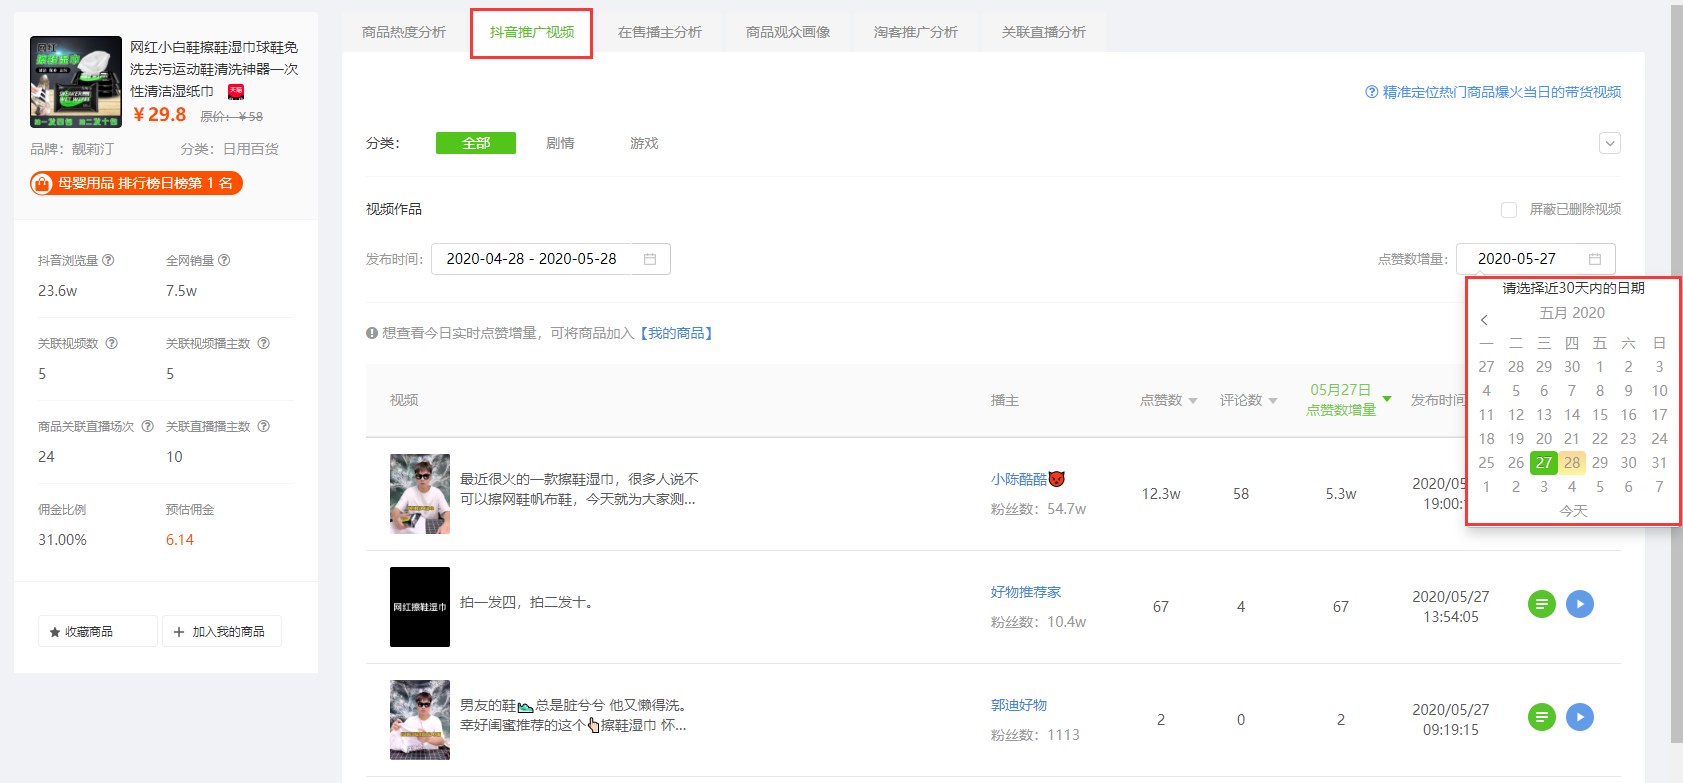Open thumbnail of 男友的鞋 video
1683x783 pixels.
click(420, 720)
